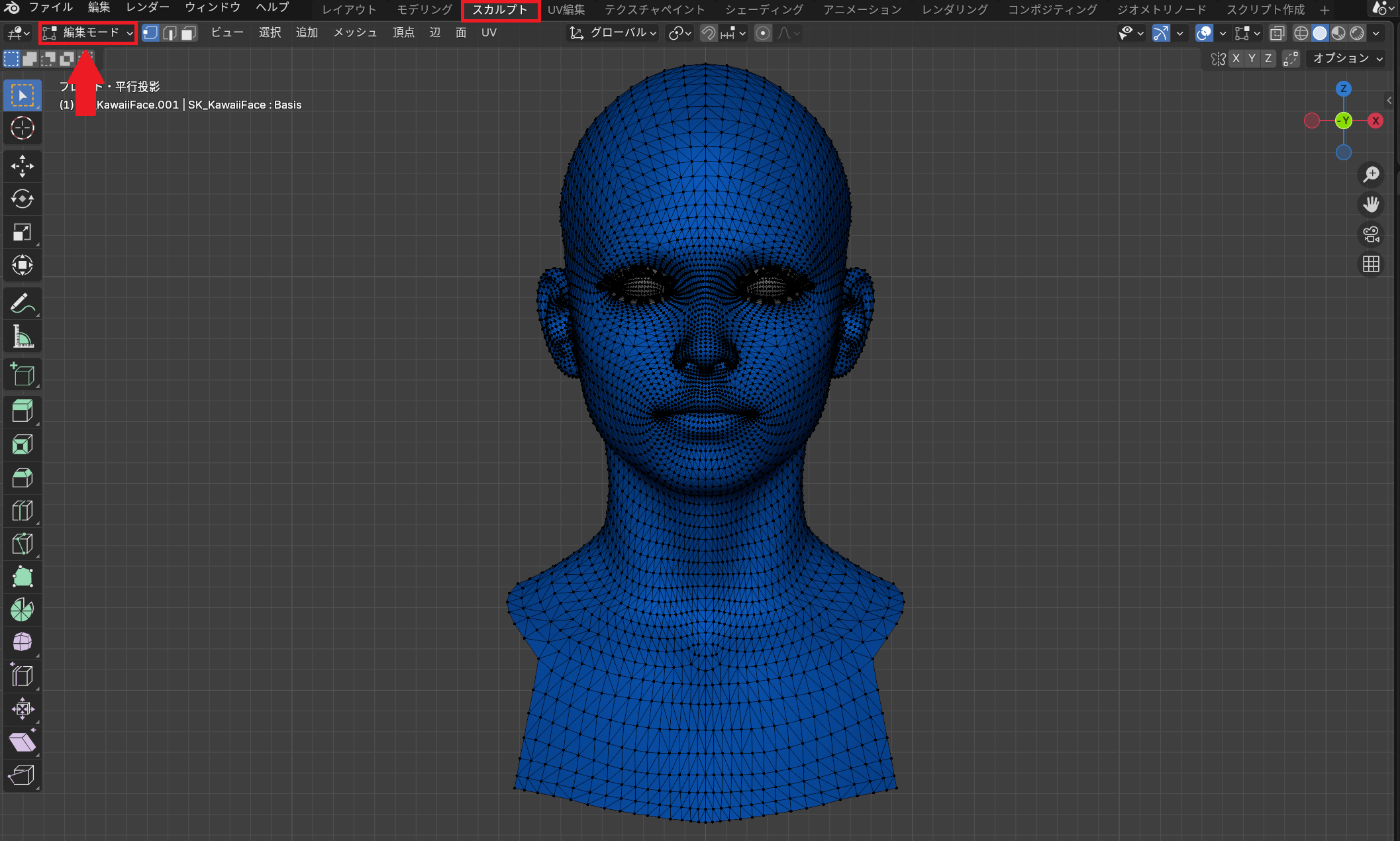The width and height of the screenshot is (1400, 841).
Task: Switch to the UV編集 workspace tab
Action: click(566, 10)
